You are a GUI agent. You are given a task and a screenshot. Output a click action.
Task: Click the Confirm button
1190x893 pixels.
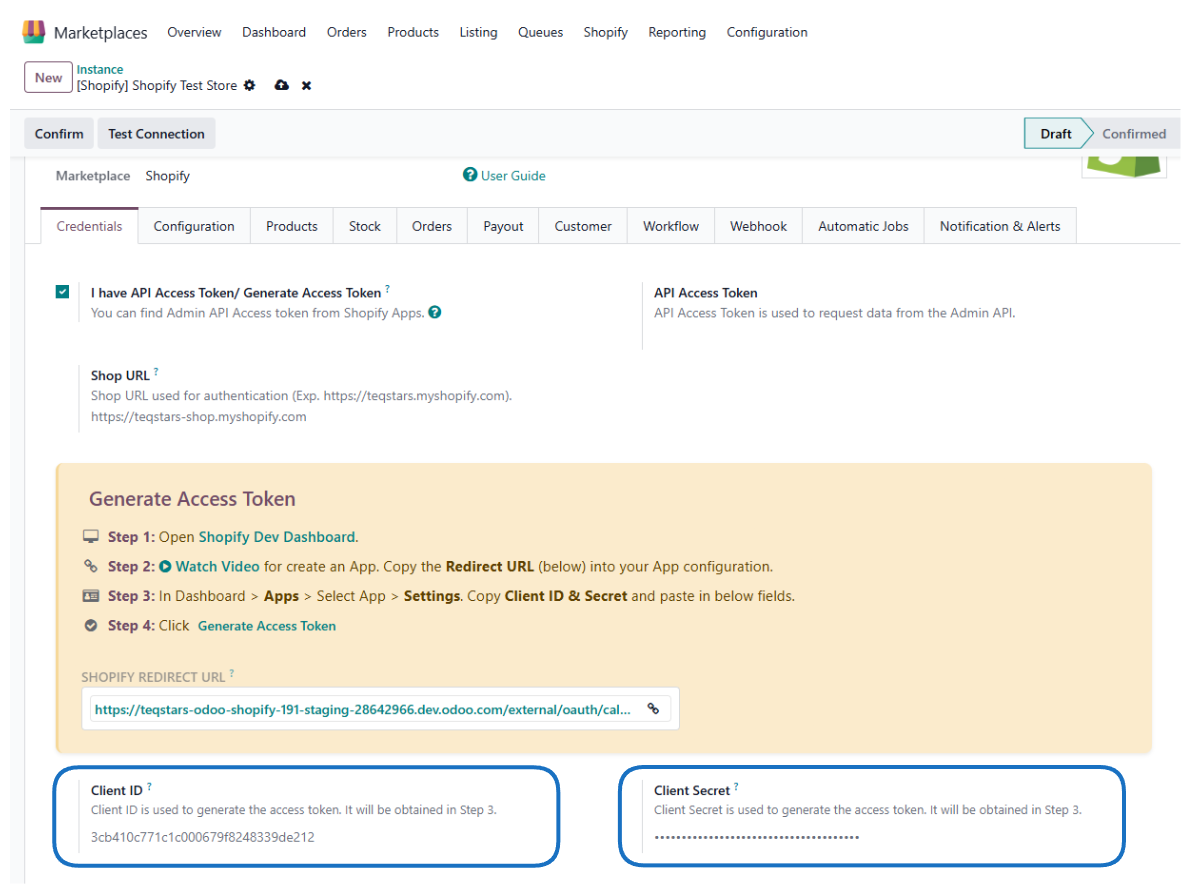pyautogui.click(x=59, y=134)
